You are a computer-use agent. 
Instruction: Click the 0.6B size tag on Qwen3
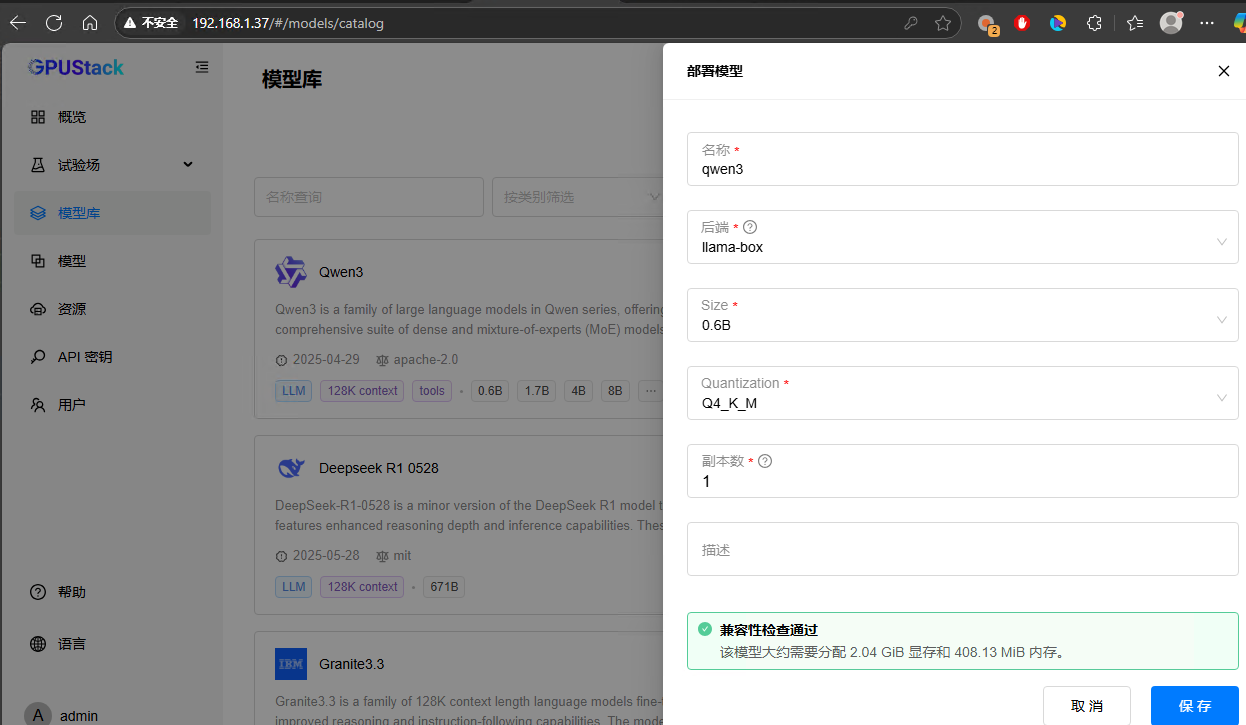(490, 391)
